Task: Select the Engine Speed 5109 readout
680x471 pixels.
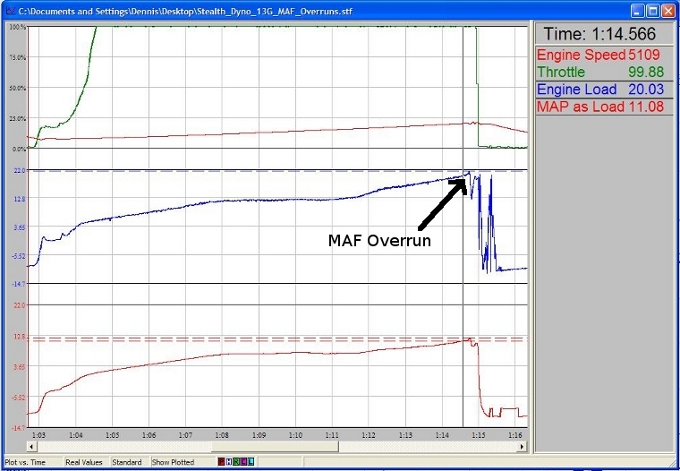Action: (x=604, y=55)
